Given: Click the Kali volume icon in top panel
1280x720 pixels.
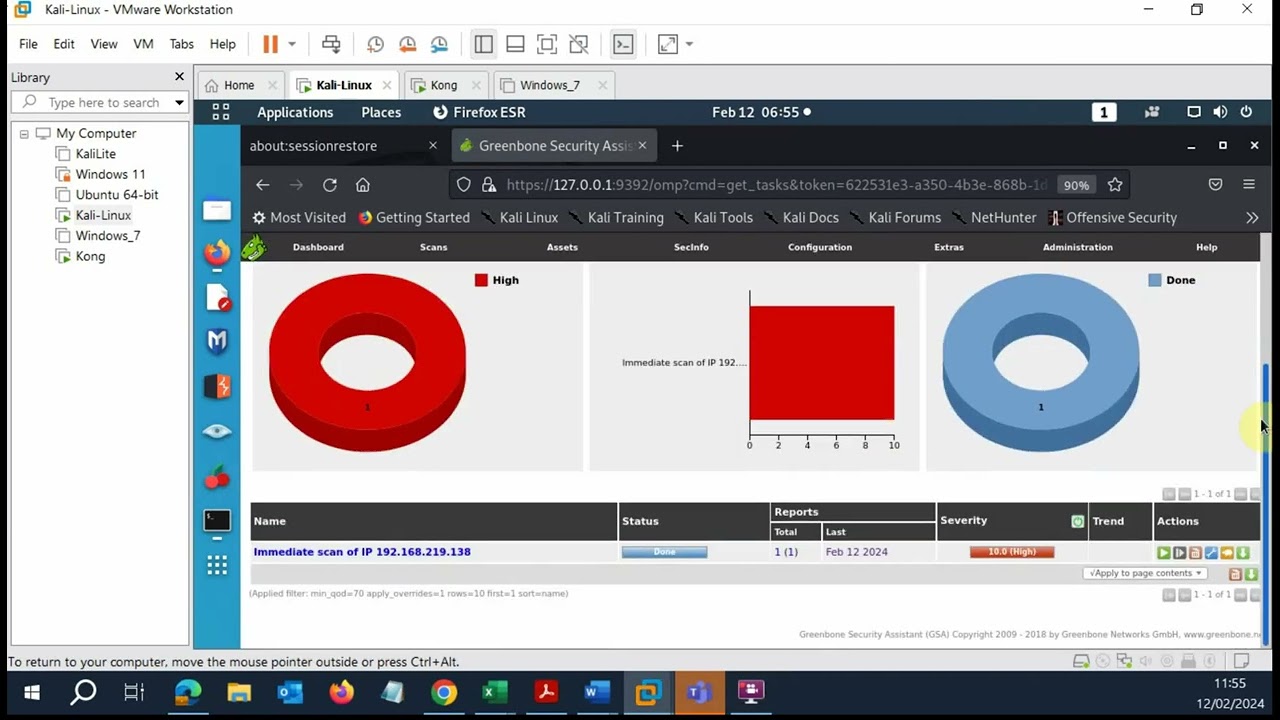Looking at the screenshot, I should coord(1220,112).
